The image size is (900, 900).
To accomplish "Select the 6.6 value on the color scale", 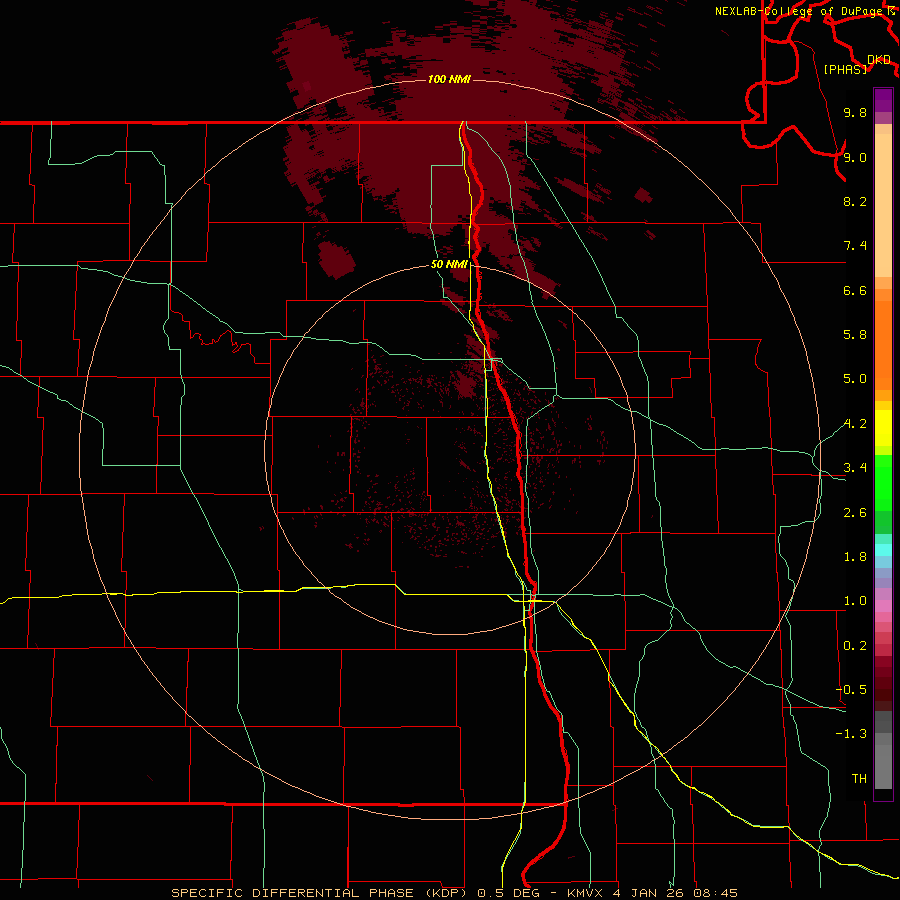I will [x=855, y=290].
